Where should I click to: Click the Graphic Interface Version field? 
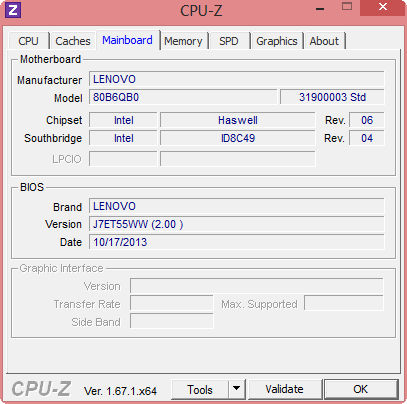point(257,286)
